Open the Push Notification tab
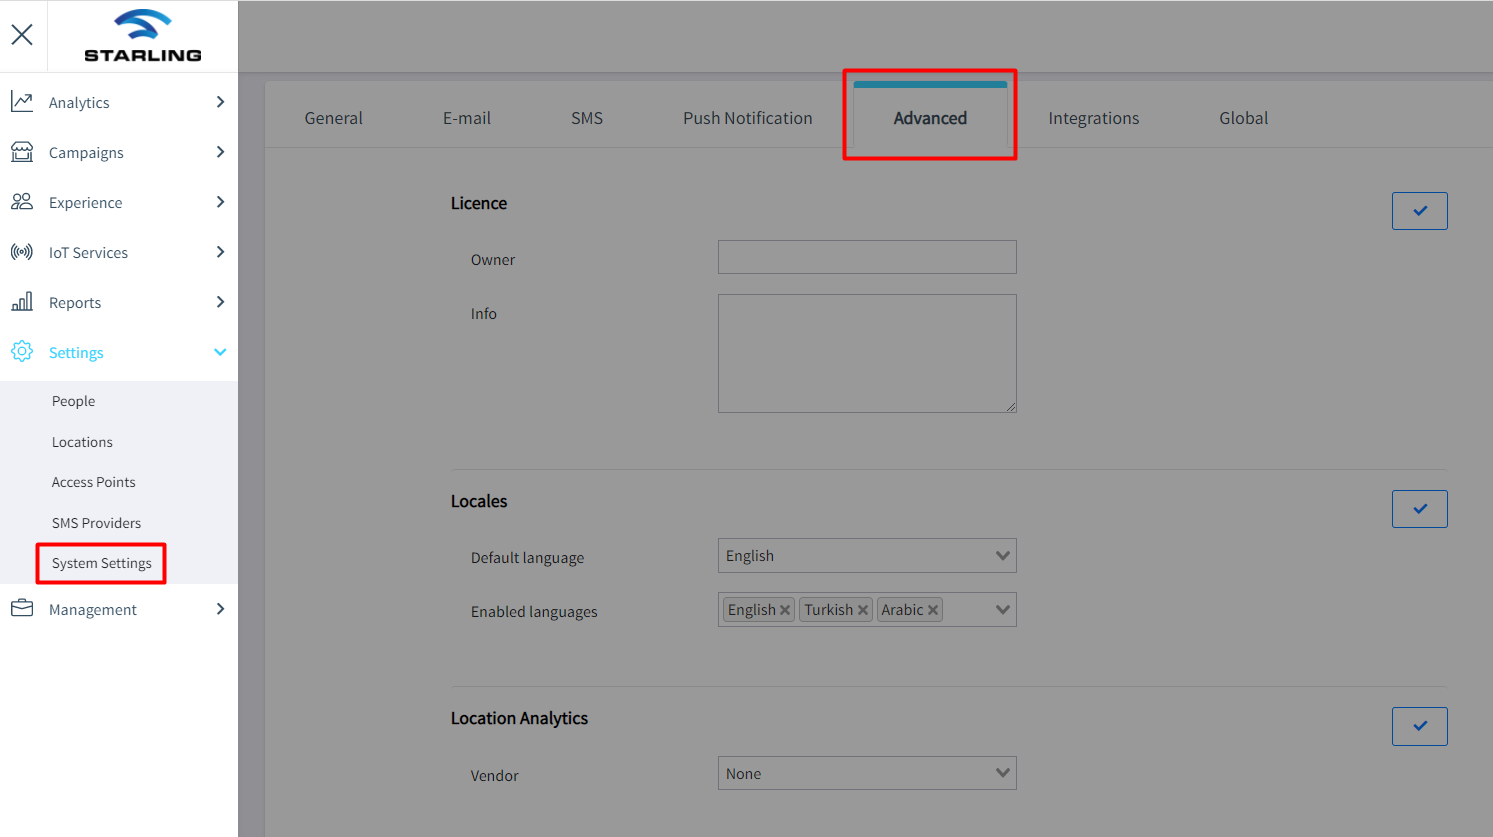This screenshot has height=837, width=1493. pos(748,118)
